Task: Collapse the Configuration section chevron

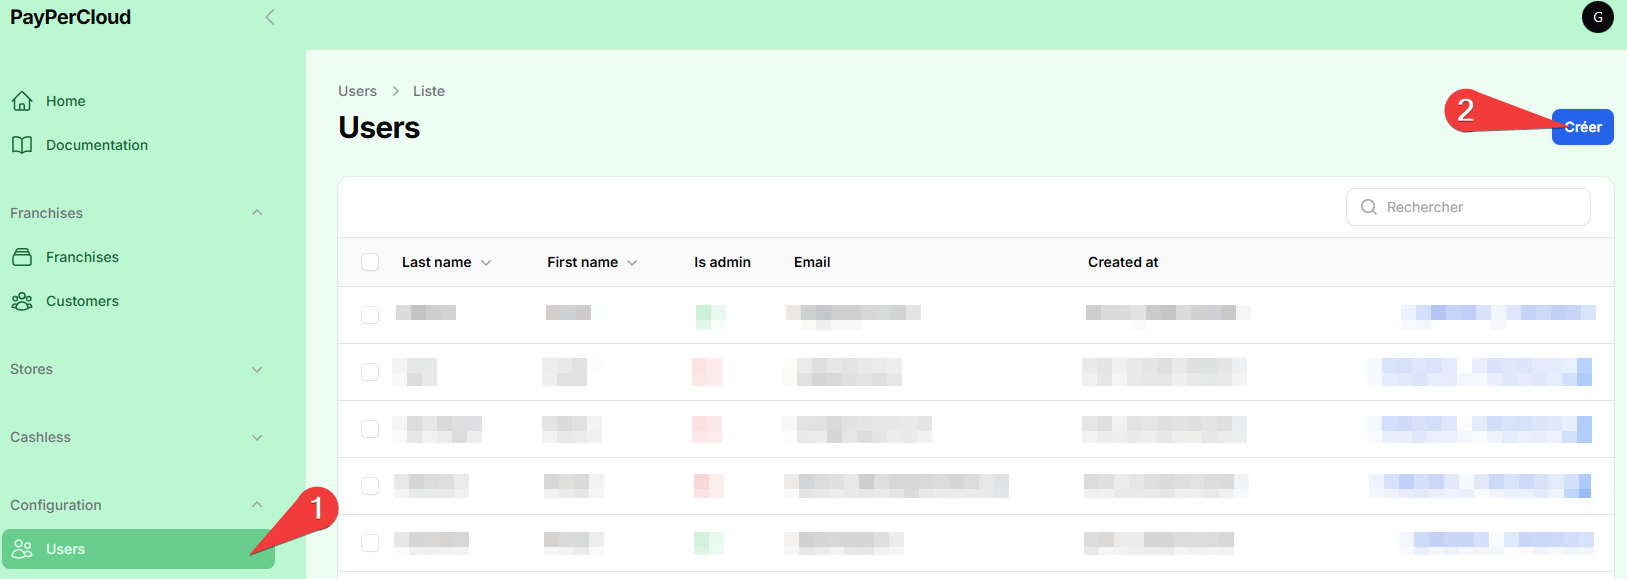Action: [x=257, y=505]
